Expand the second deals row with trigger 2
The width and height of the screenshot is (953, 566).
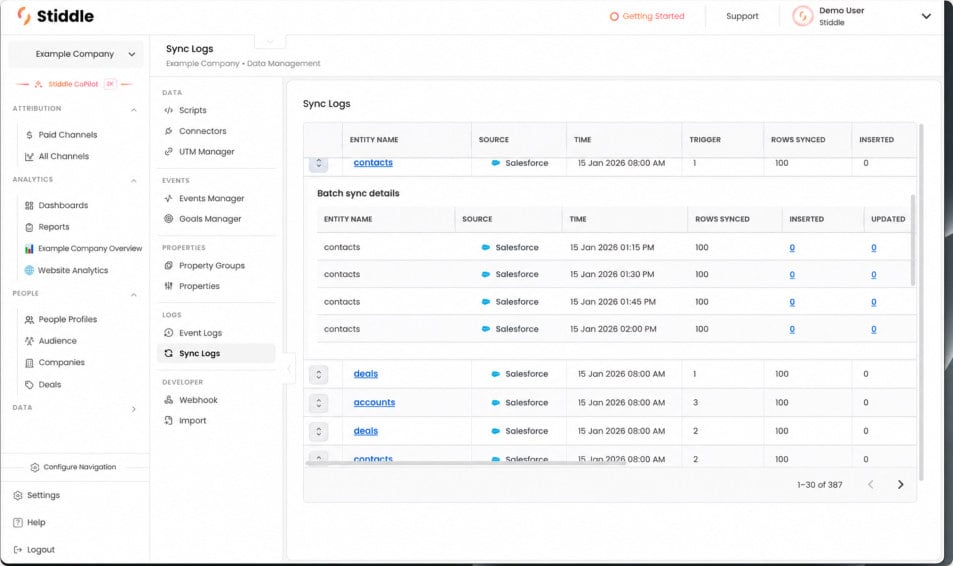click(318, 432)
